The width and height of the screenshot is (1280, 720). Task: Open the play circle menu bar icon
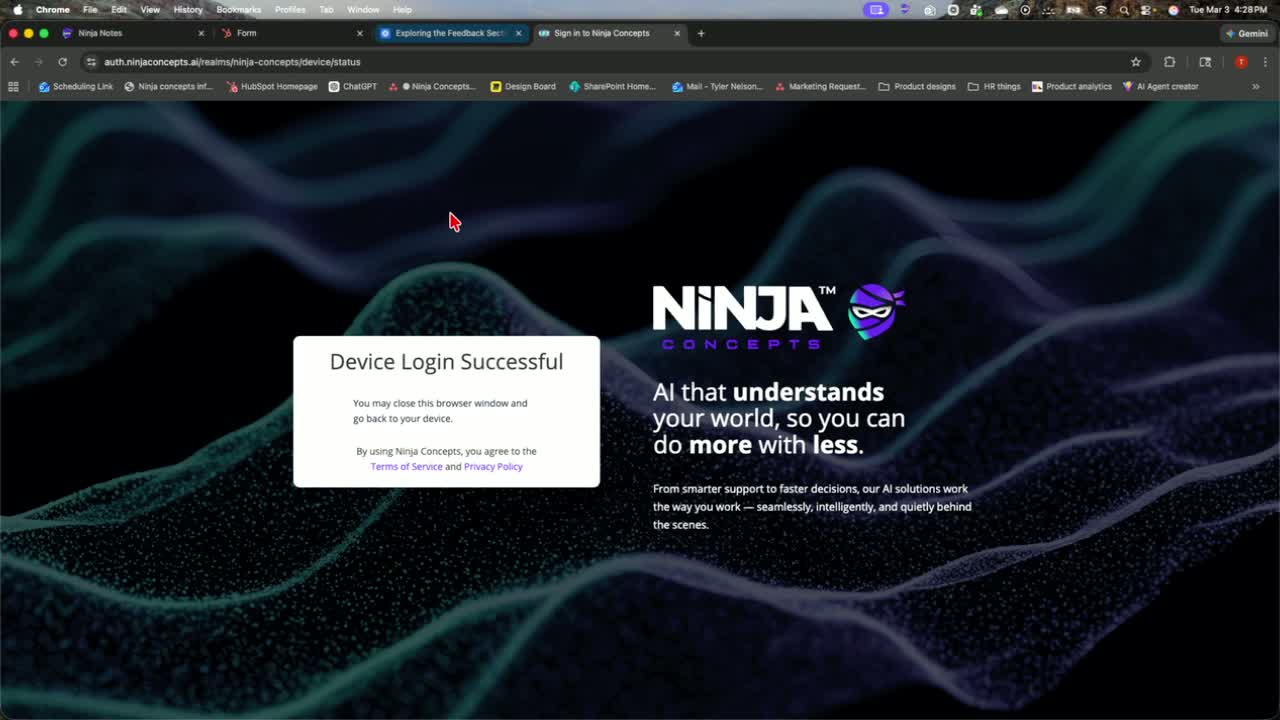point(1025,9)
